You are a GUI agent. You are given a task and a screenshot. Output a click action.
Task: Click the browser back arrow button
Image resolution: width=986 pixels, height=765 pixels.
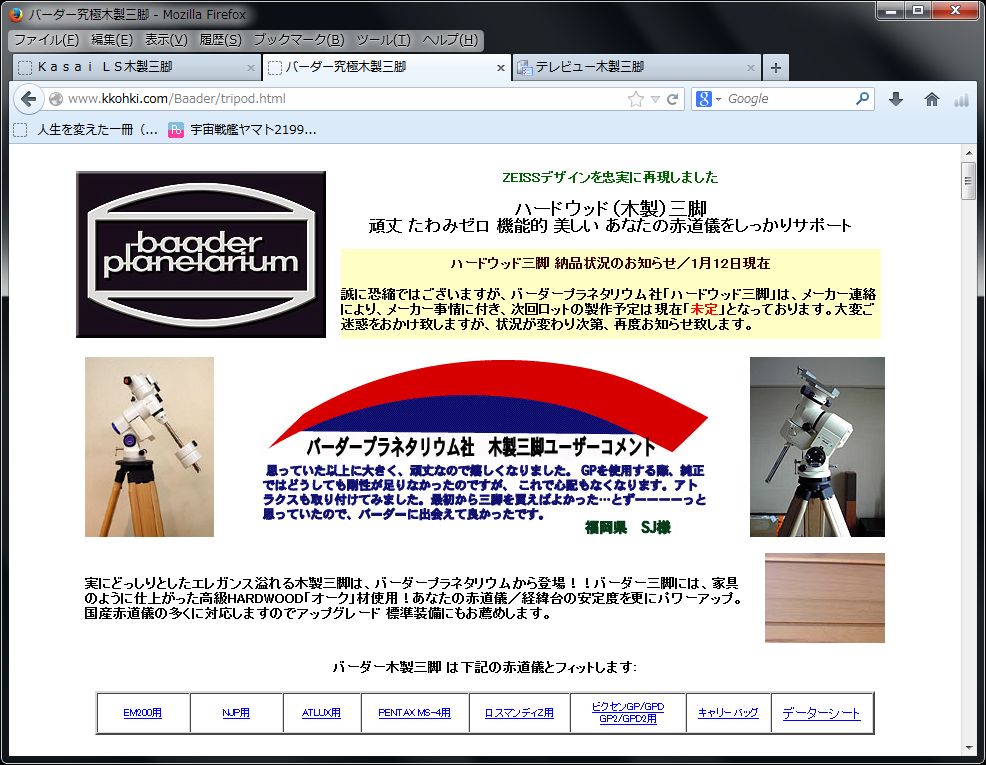(28, 99)
